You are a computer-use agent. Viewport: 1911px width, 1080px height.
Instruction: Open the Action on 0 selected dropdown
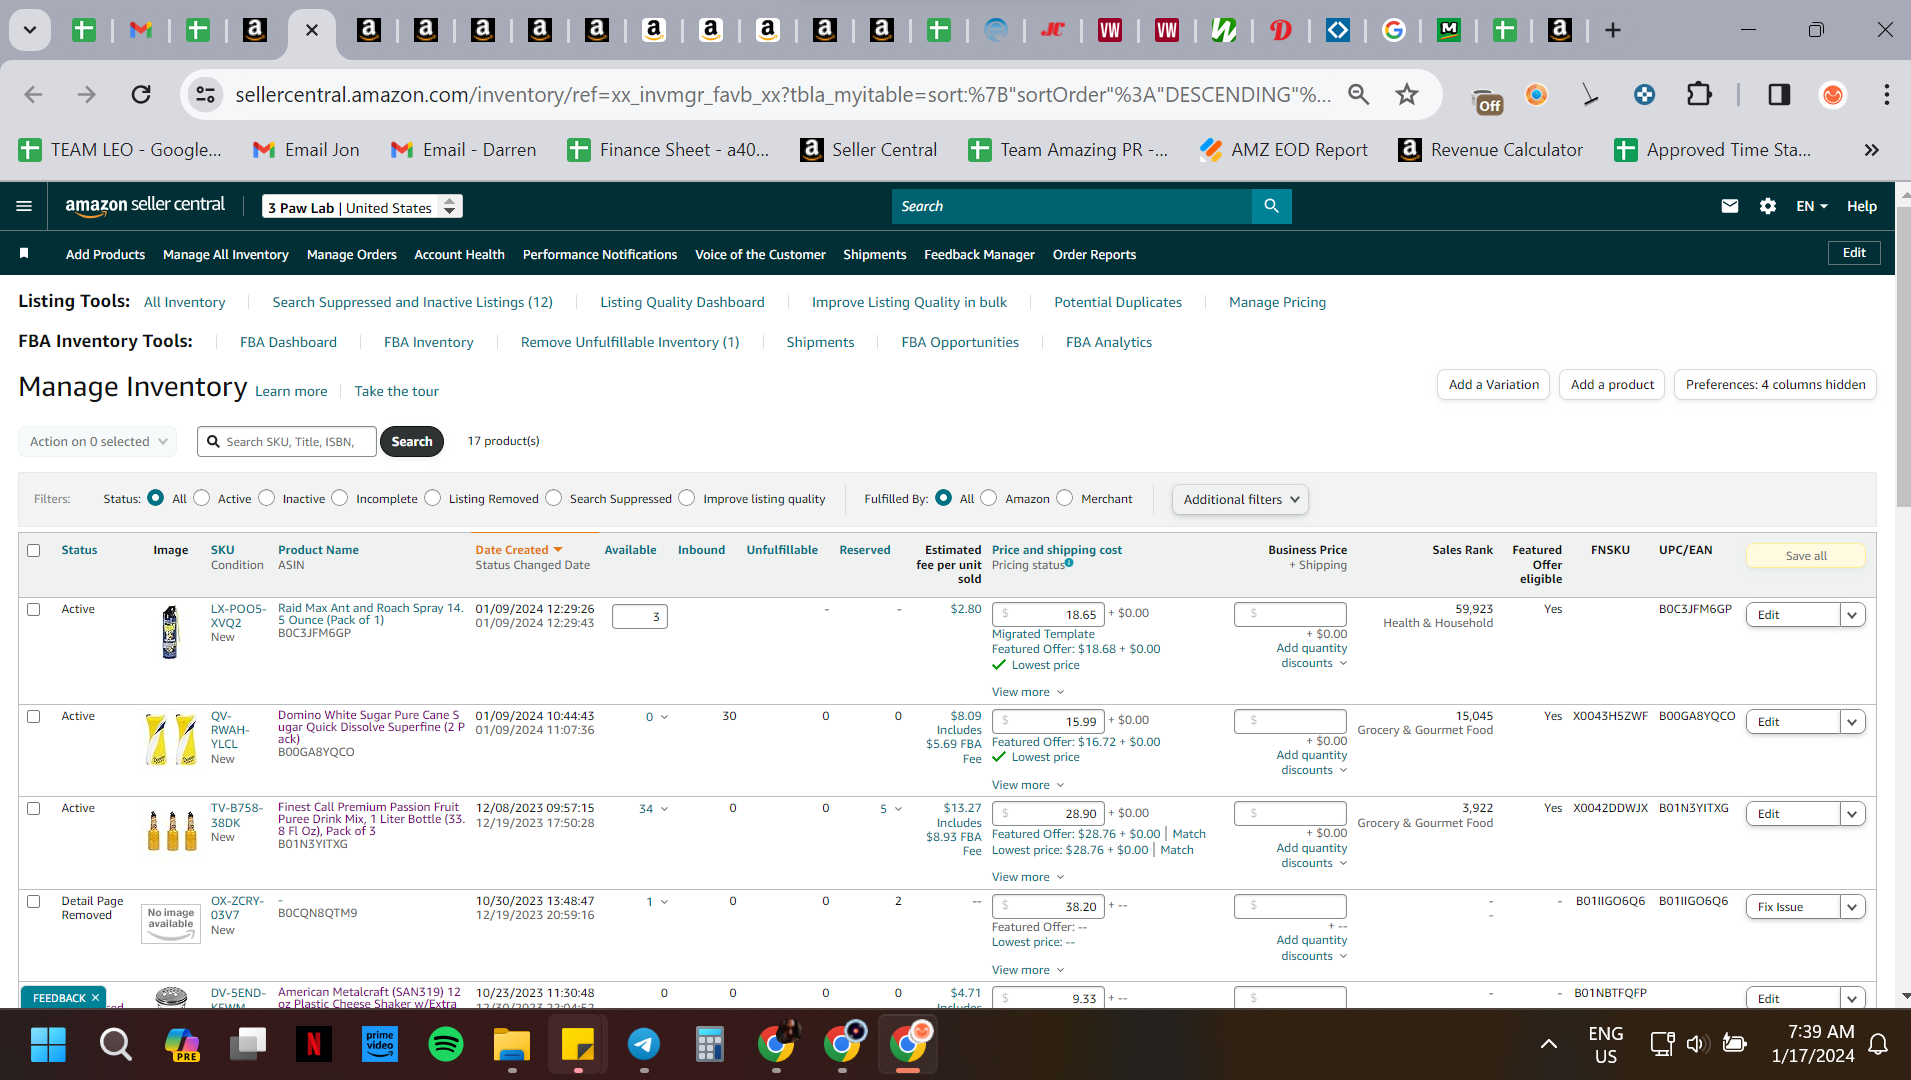(x=97, y=441)
